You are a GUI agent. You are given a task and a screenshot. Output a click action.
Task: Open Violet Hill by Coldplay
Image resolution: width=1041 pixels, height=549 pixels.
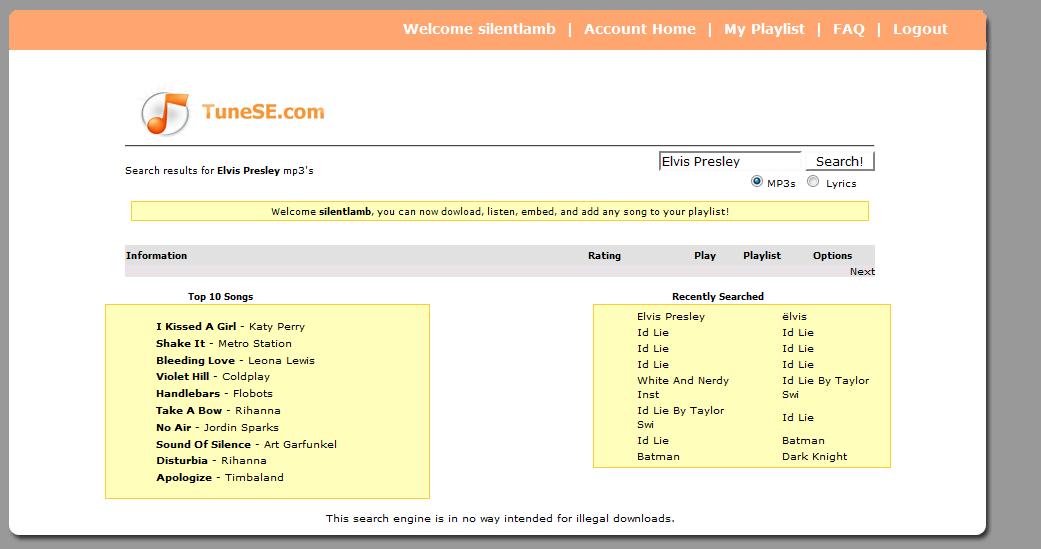tap(213, 376)
